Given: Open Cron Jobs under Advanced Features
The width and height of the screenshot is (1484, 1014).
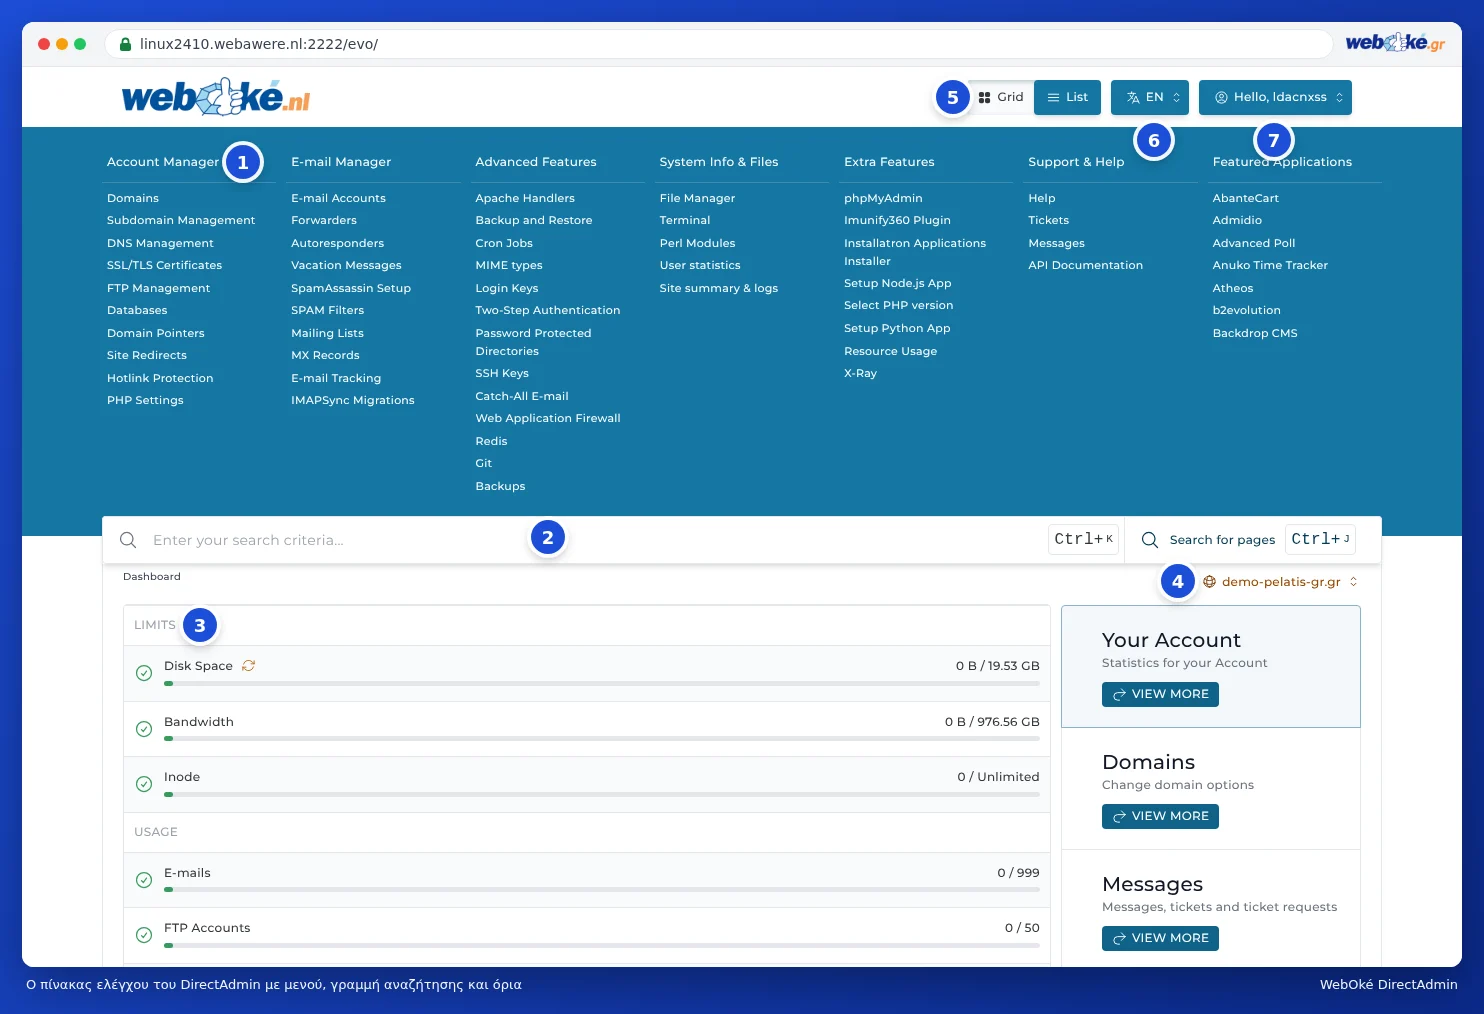Looking at the screenshot, I should pyautogui.click(x=504, y=243).
